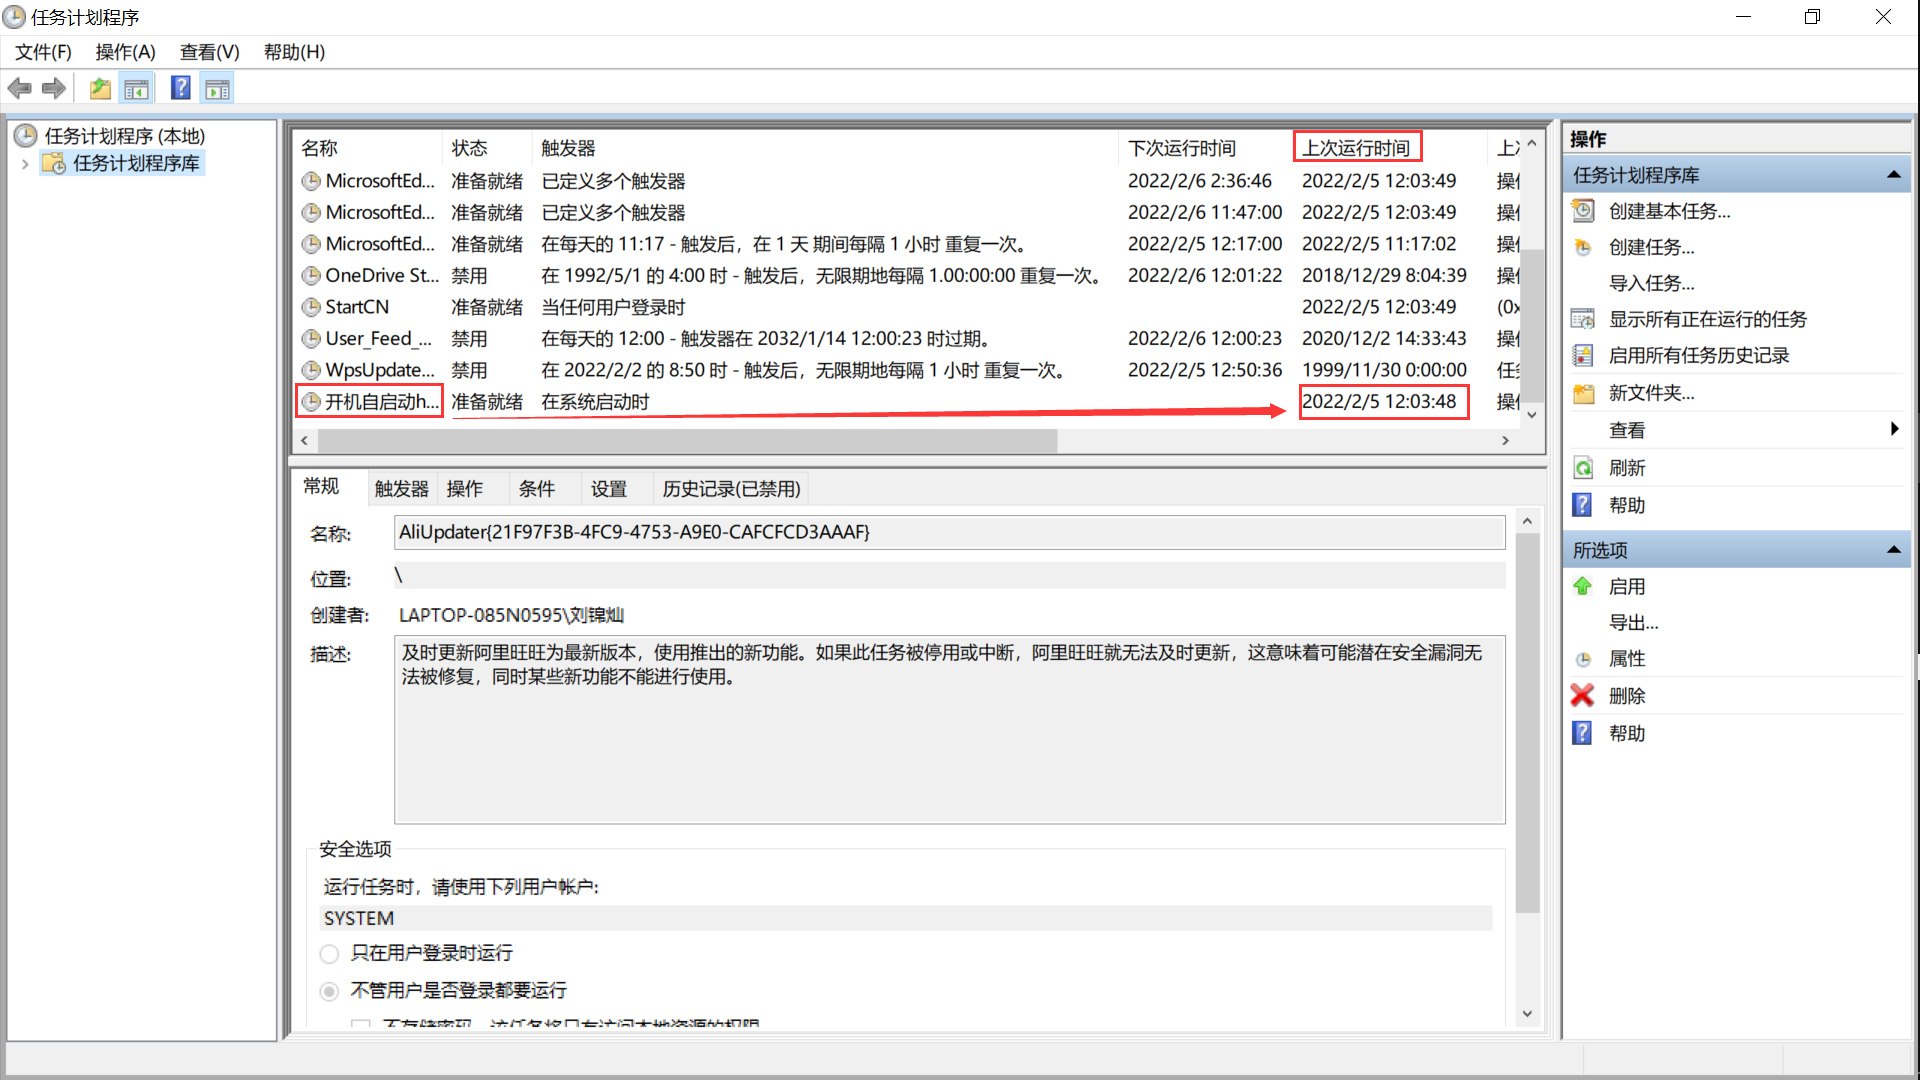Image resolution: width=1920 pixels, height=1080 pixels.
Task: Click the green Enable arrow icon
Action: pyautogui.click(x=1582, y=587)
